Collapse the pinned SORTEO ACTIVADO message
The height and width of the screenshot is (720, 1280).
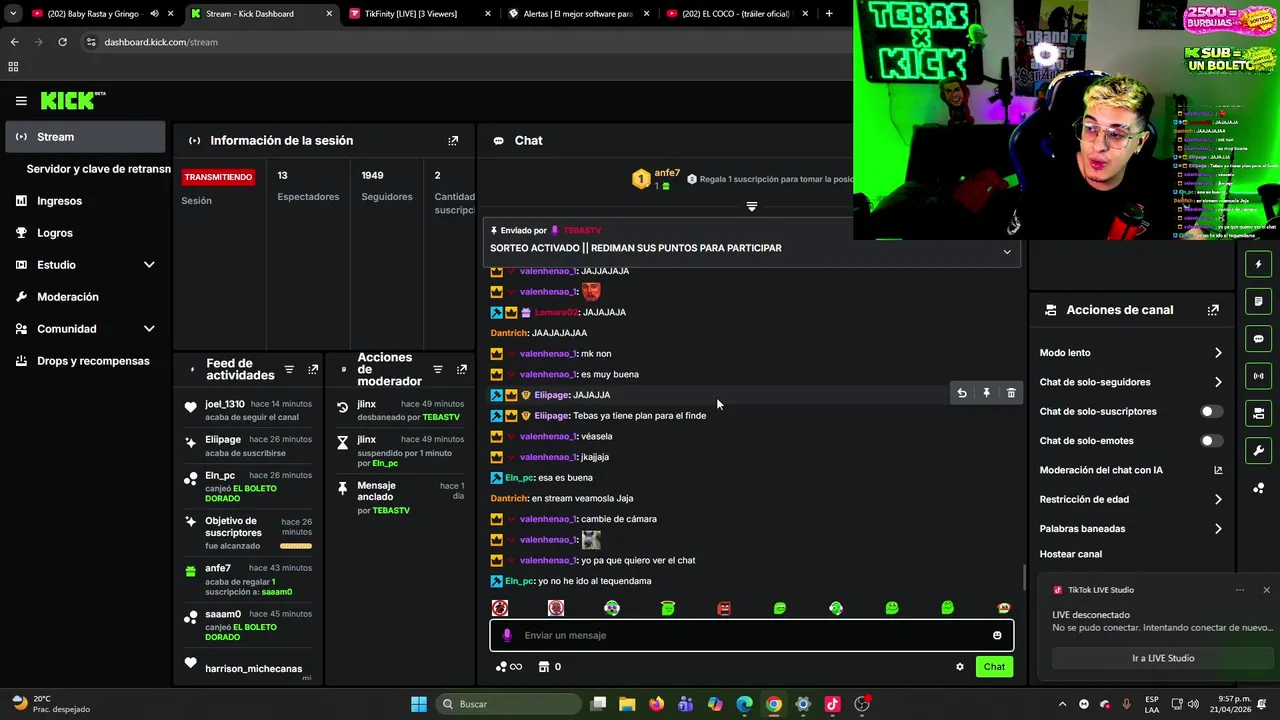coord(1007,252)
